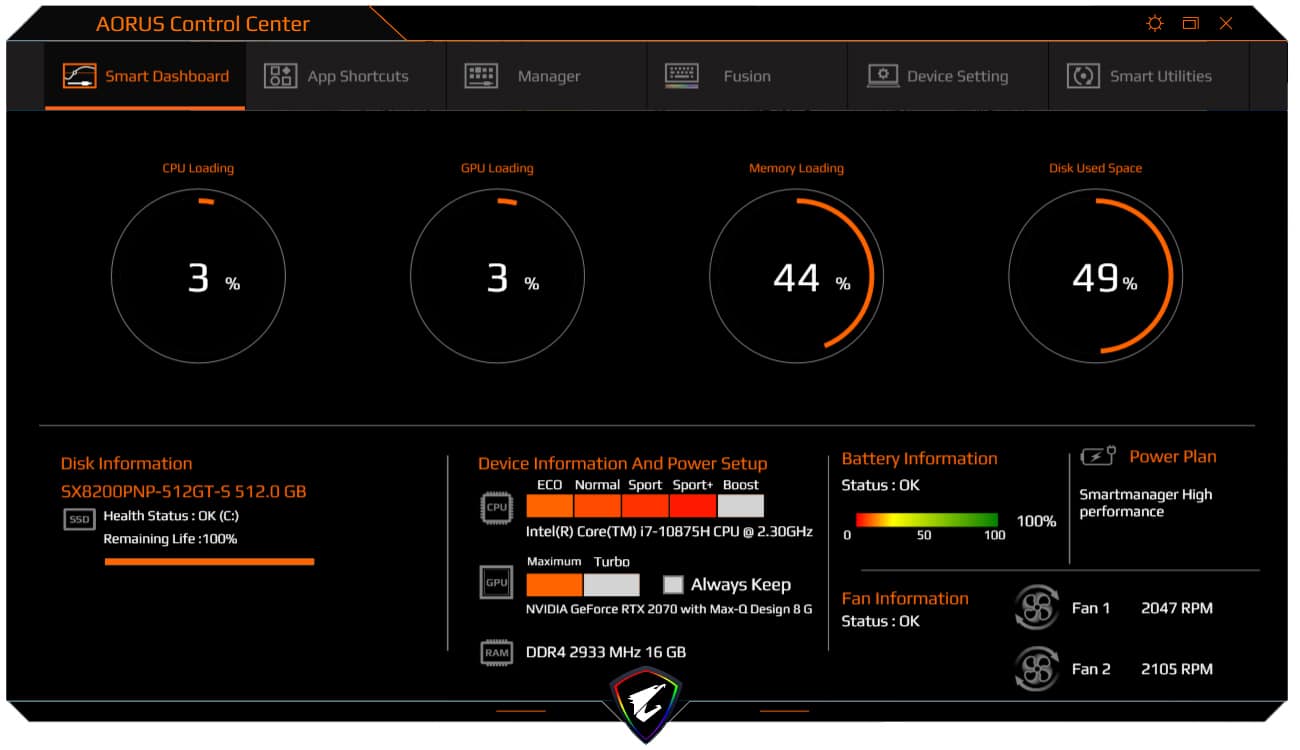Select the Sport CPU power mode

pos(646,506)
